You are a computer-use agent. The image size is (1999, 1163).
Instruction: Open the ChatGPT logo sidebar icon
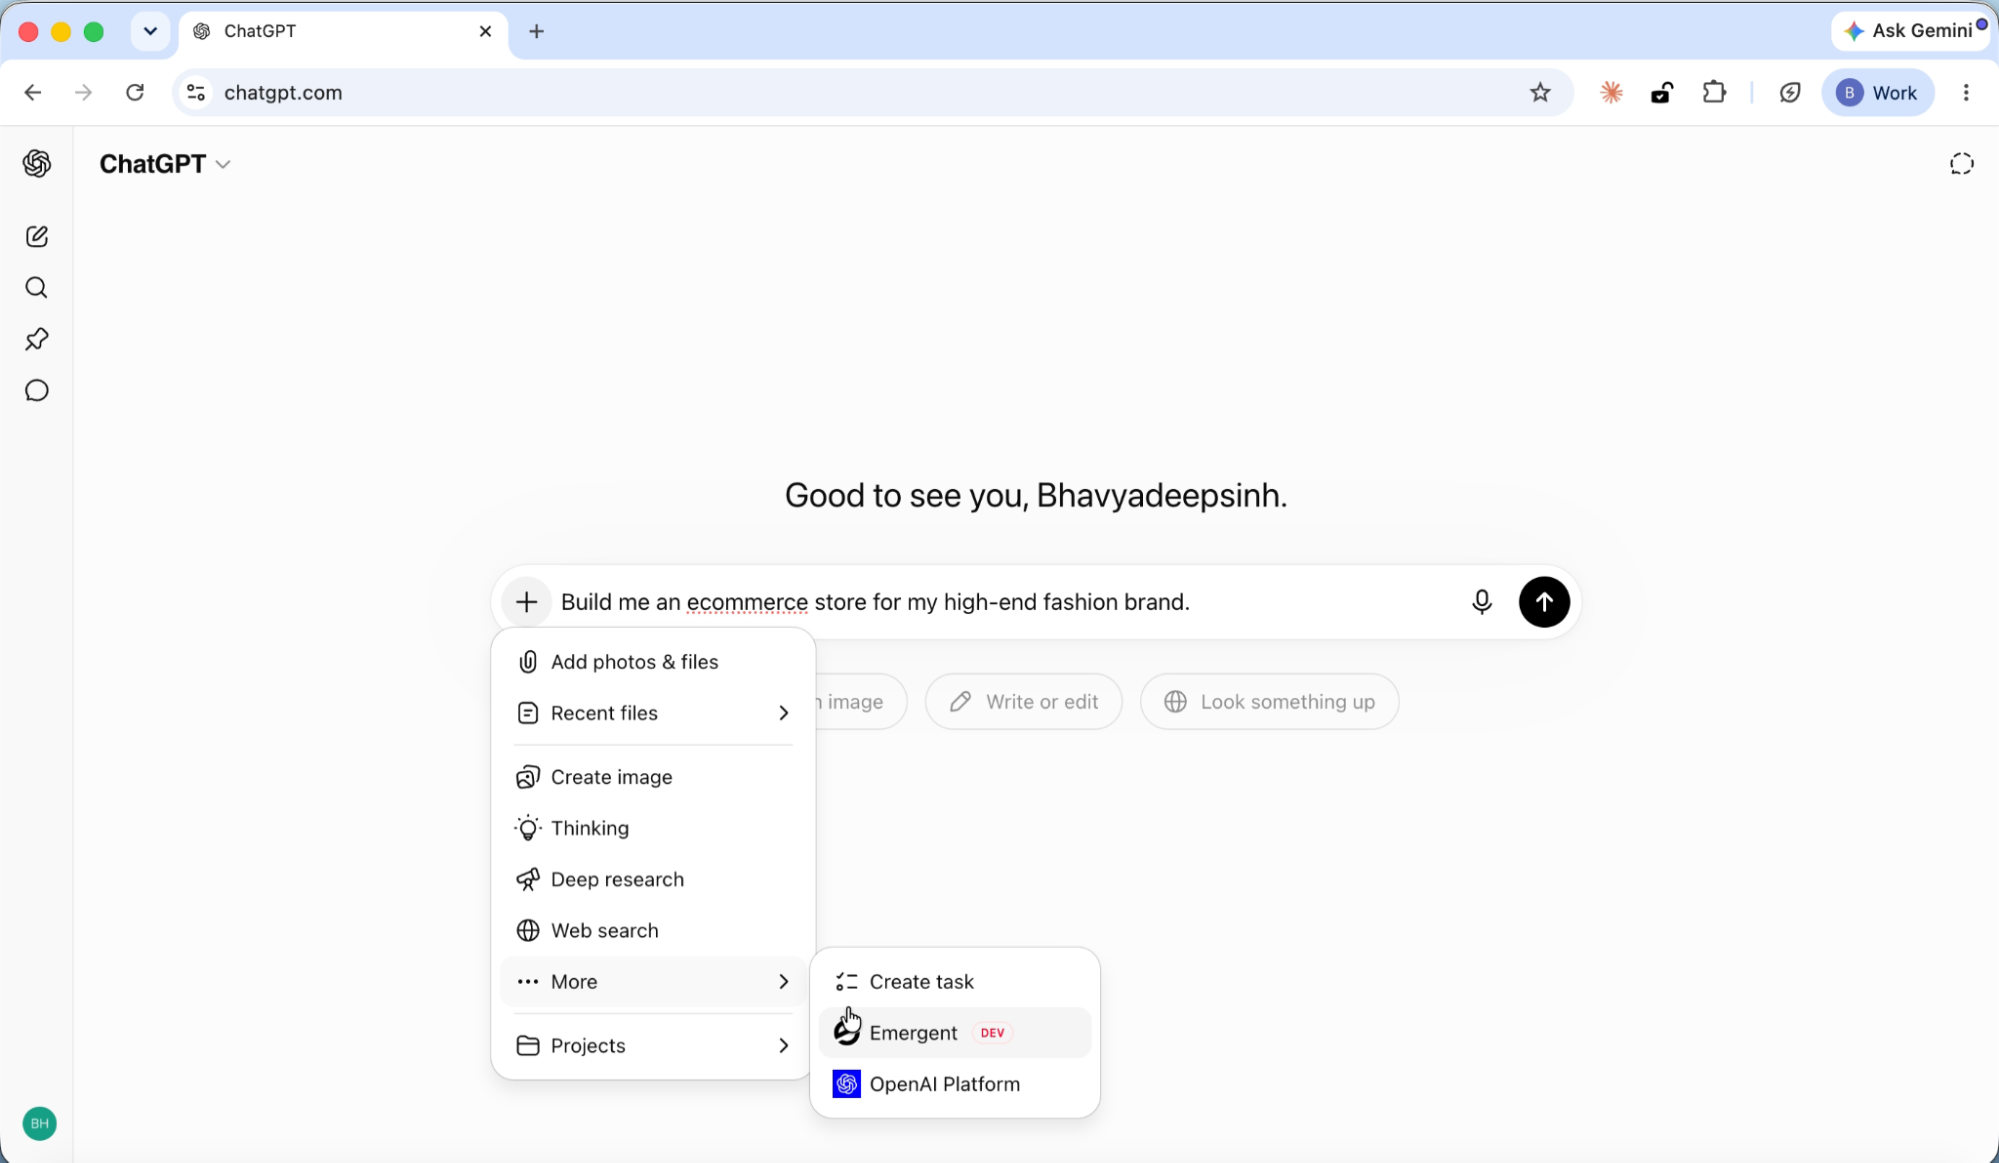click(37, 163)
